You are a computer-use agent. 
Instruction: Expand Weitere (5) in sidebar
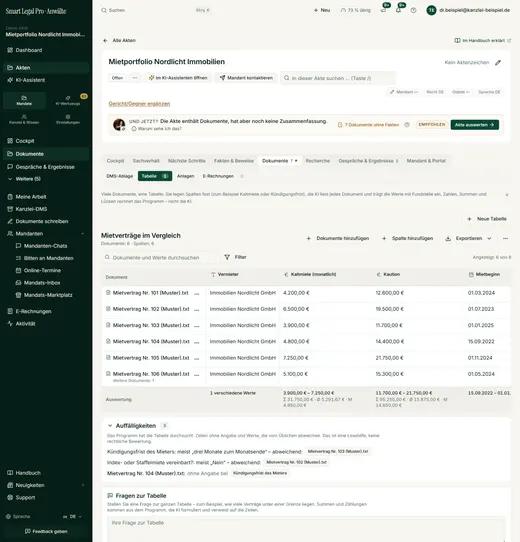(46, 179)
